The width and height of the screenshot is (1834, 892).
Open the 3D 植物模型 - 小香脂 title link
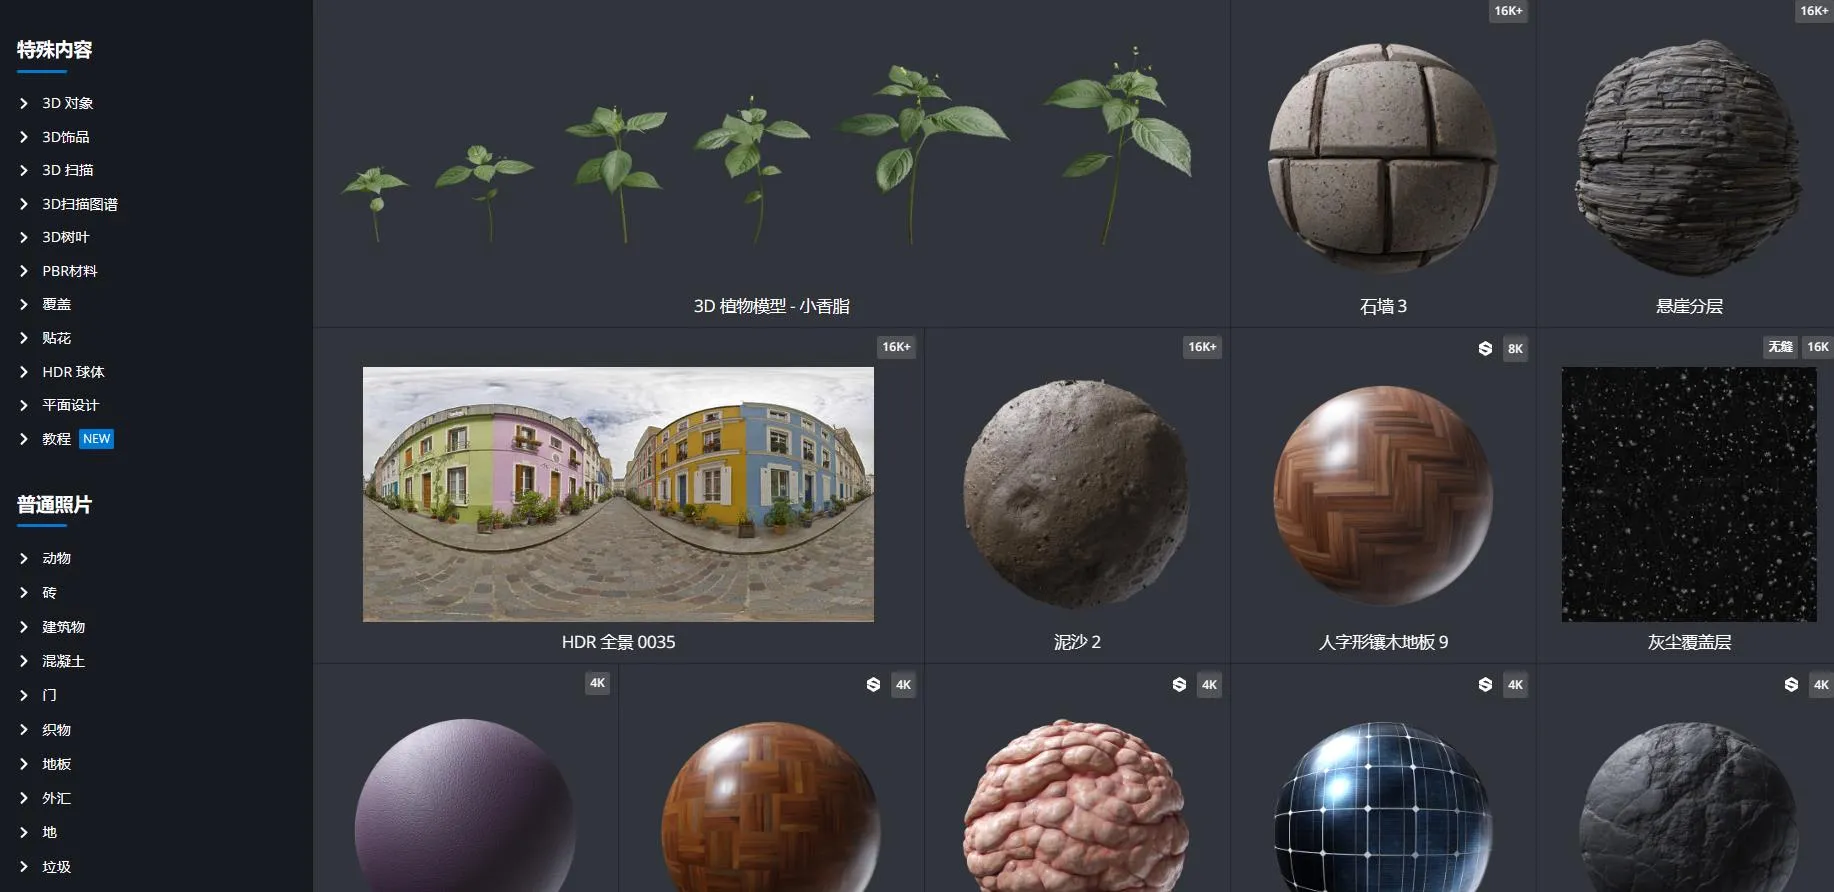click(771, 306)
